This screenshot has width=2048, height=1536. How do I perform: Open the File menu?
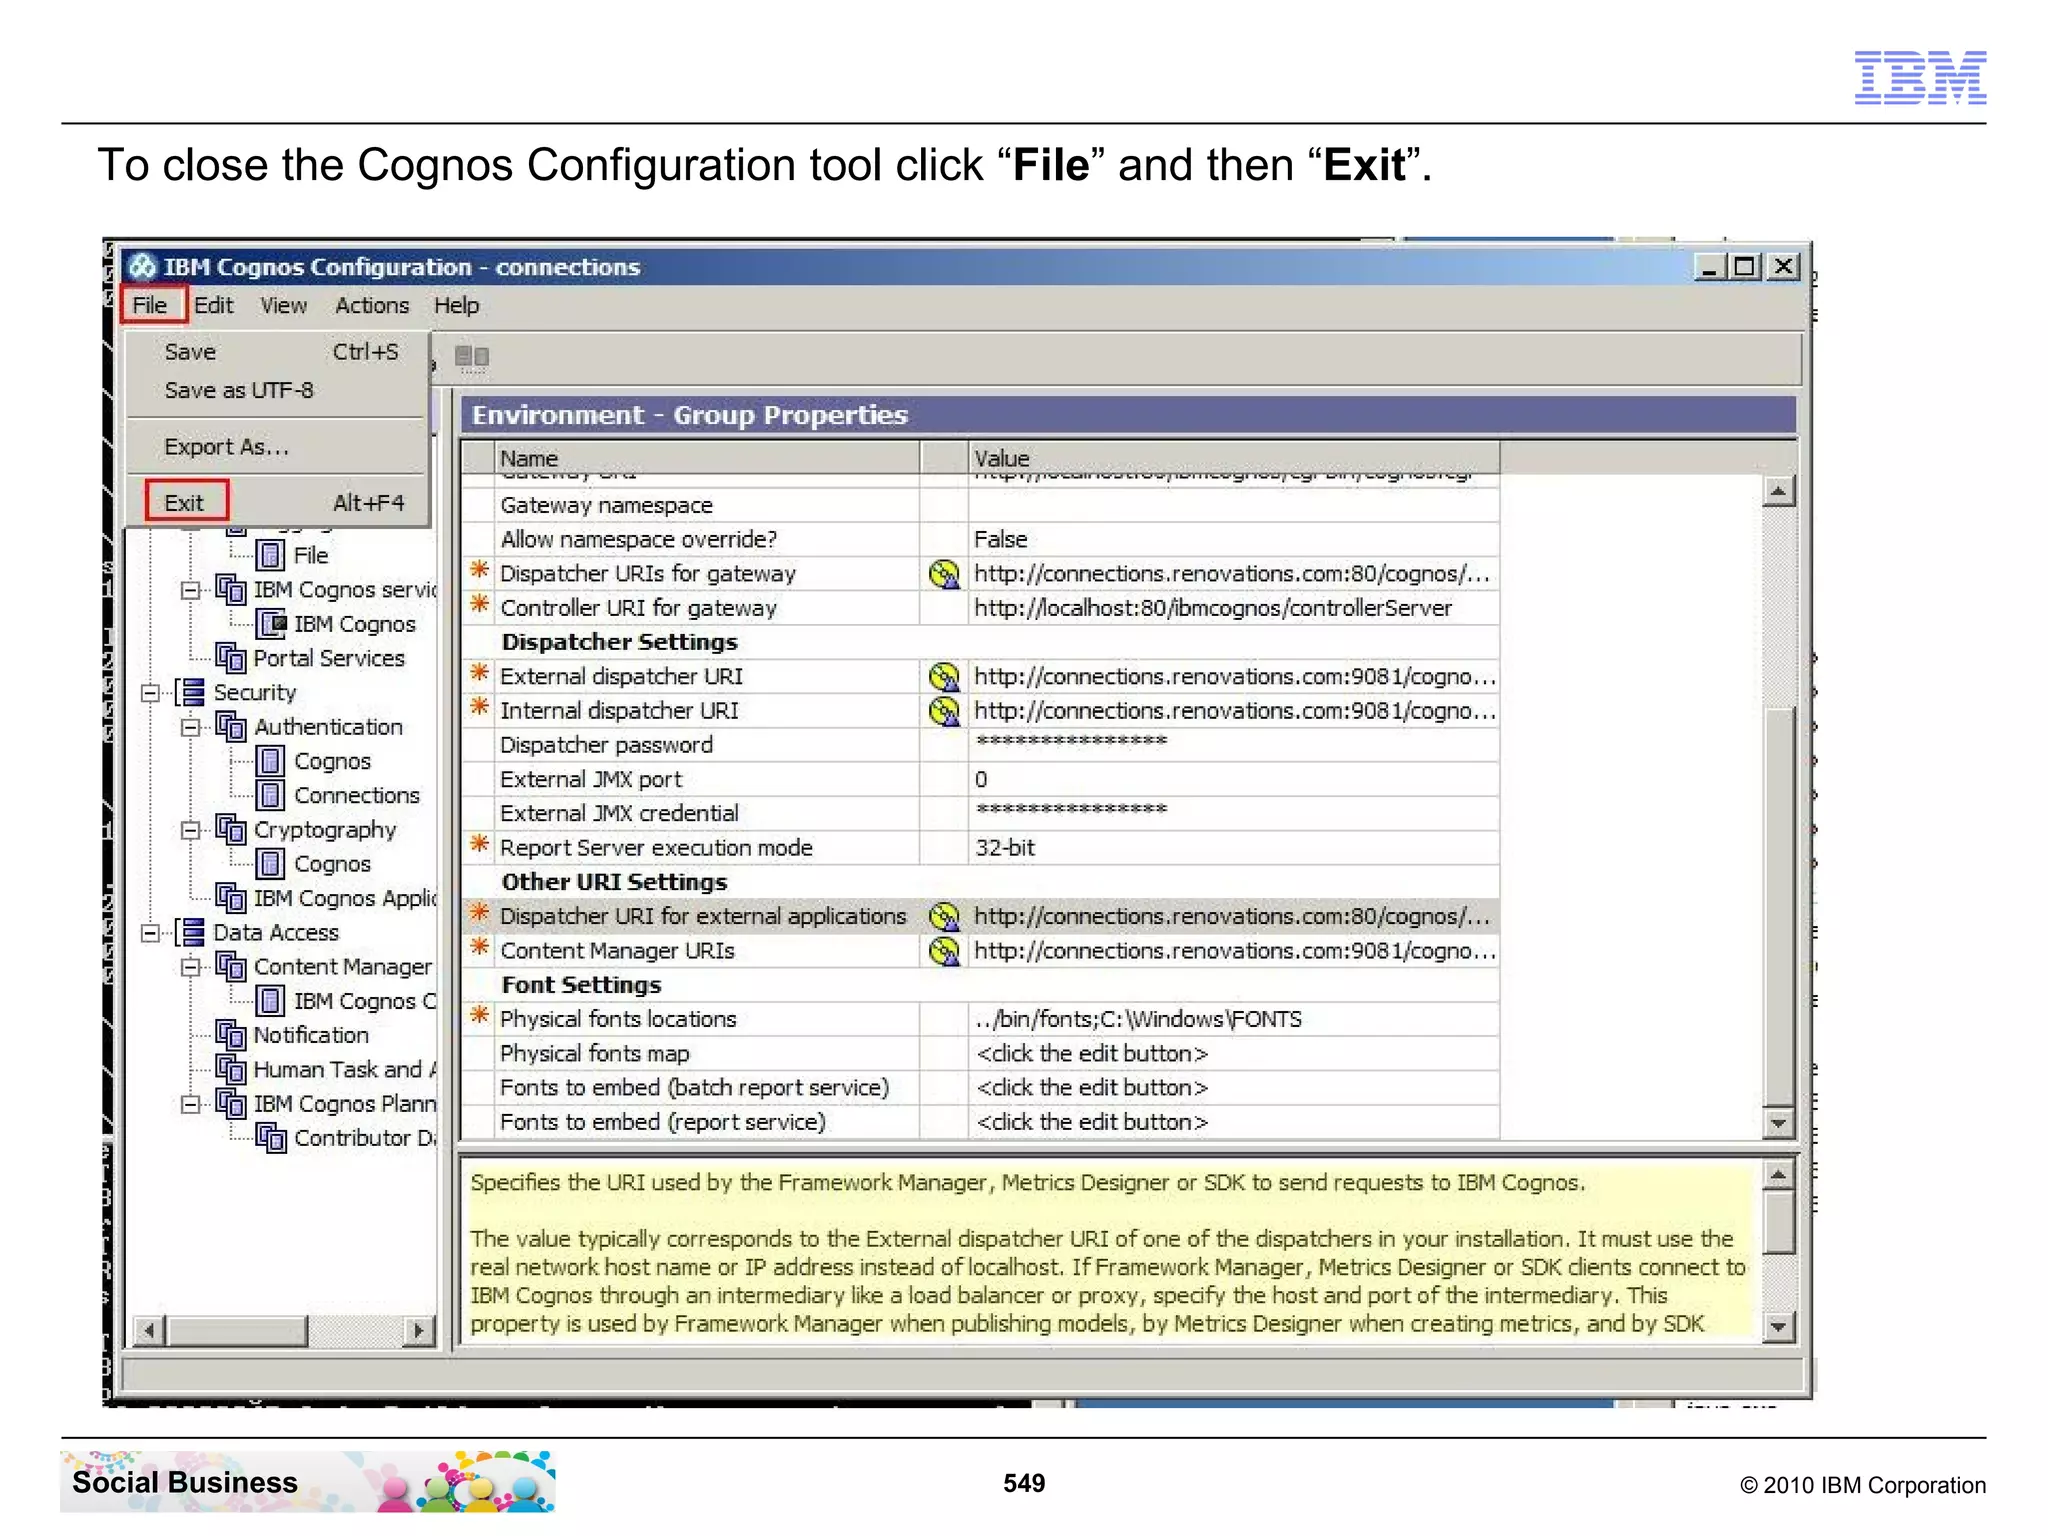[151, 305]
